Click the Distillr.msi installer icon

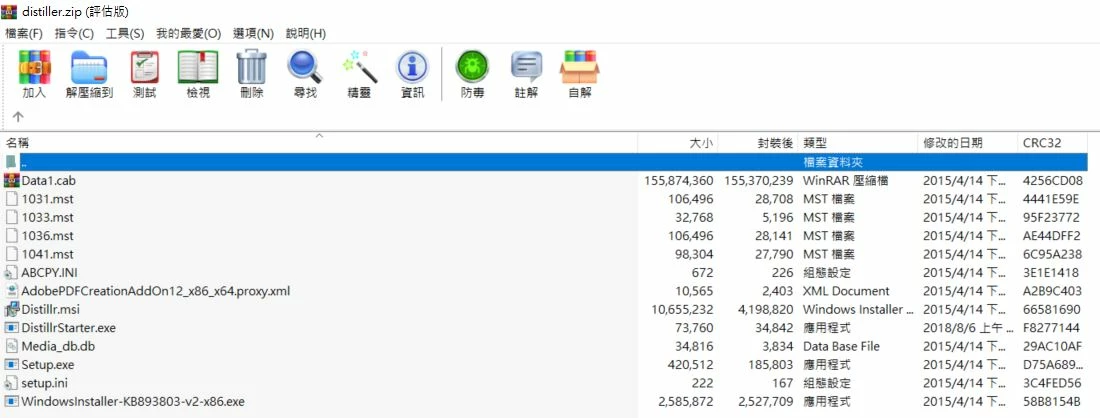pyautogui.click(x=12, y=309)
